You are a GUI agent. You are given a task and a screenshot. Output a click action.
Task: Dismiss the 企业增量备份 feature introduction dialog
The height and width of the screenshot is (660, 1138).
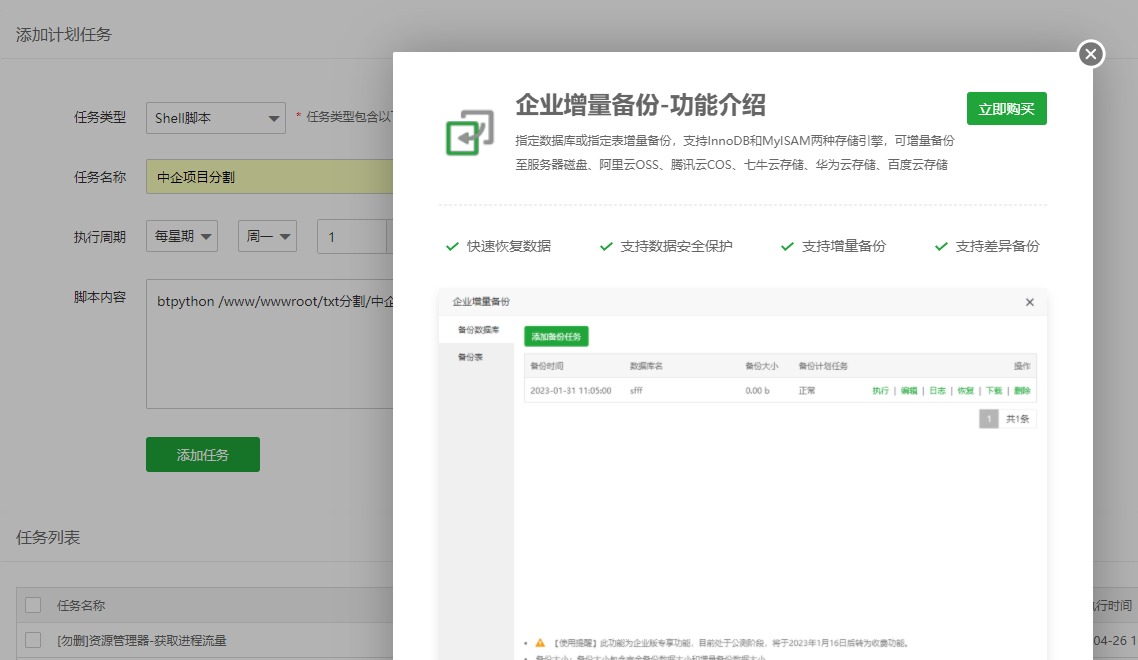pos(1090,55)
